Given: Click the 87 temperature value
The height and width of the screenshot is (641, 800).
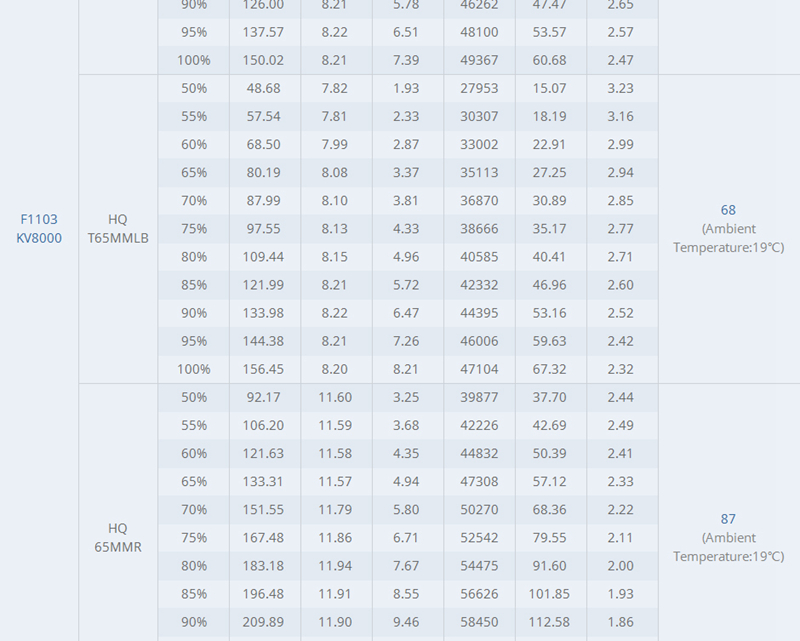Looking at the screenshot, I should click(x=728, y=519).
